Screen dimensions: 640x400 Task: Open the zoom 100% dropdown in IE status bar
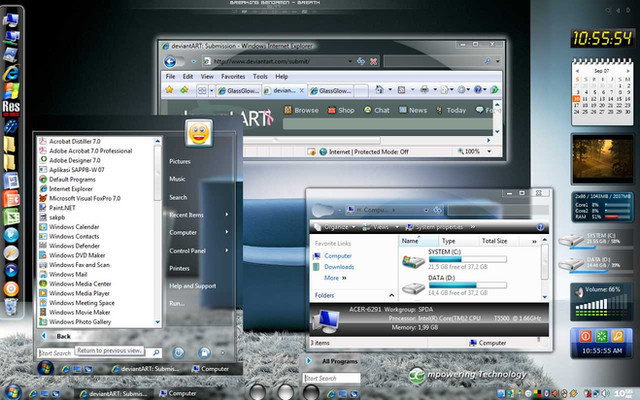click(489, 151)
